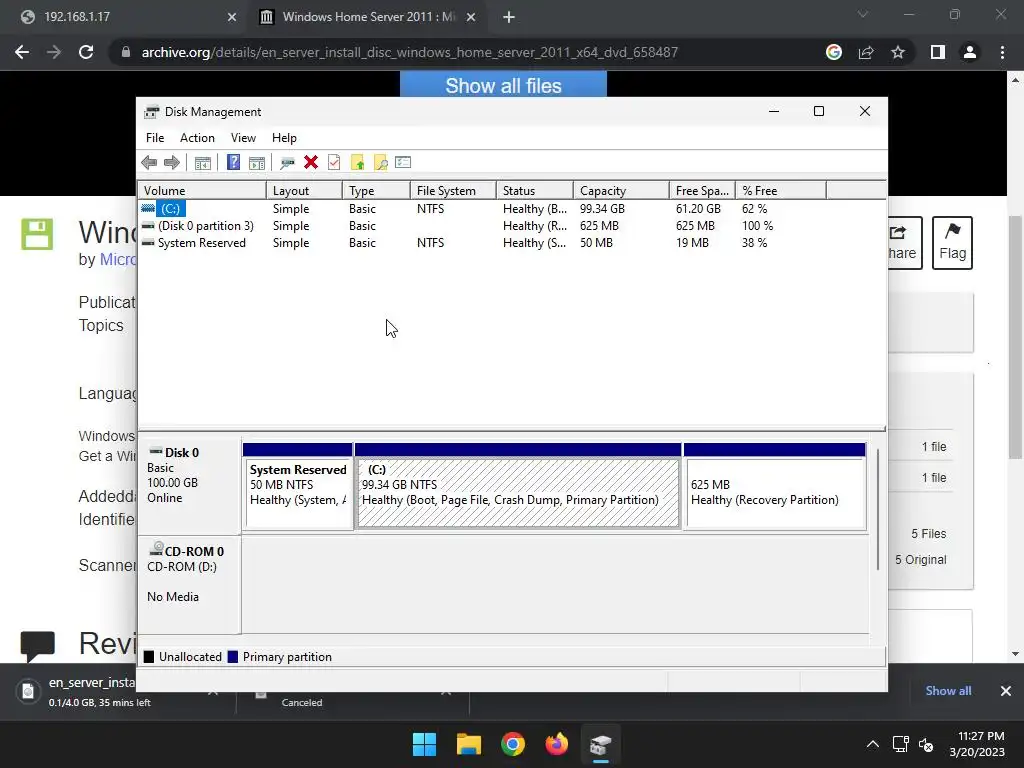Image resolution: width=1024 pixels, height=768 pixels.
Task: Click the Capacity column header
Action: pyautogui.click(x=621, y=191)
